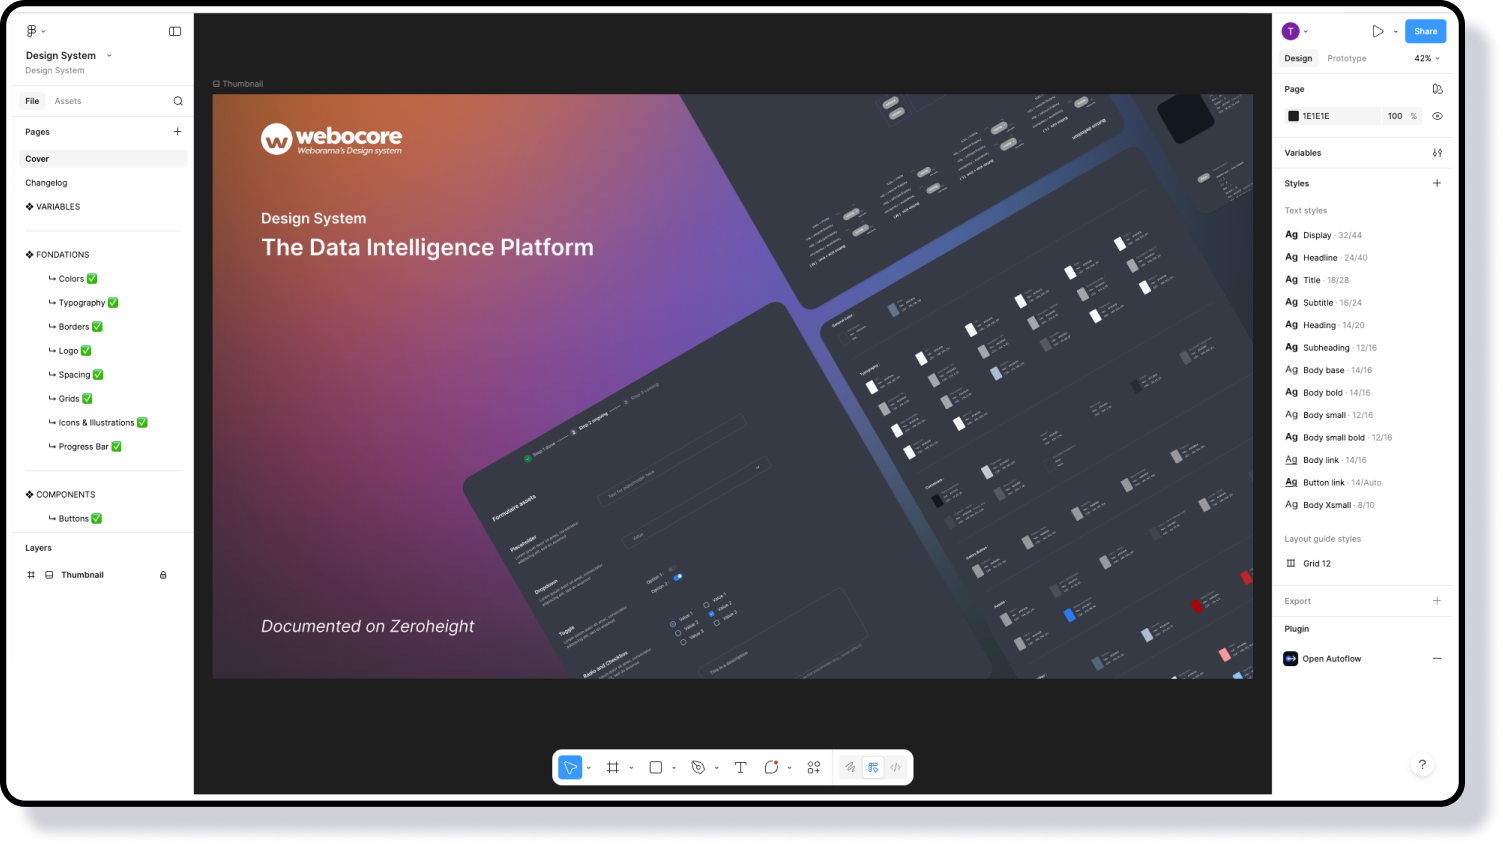Screen dimensions: 1503x845
Task: Select the Rectangle shape tool
Action: (656, 768)
